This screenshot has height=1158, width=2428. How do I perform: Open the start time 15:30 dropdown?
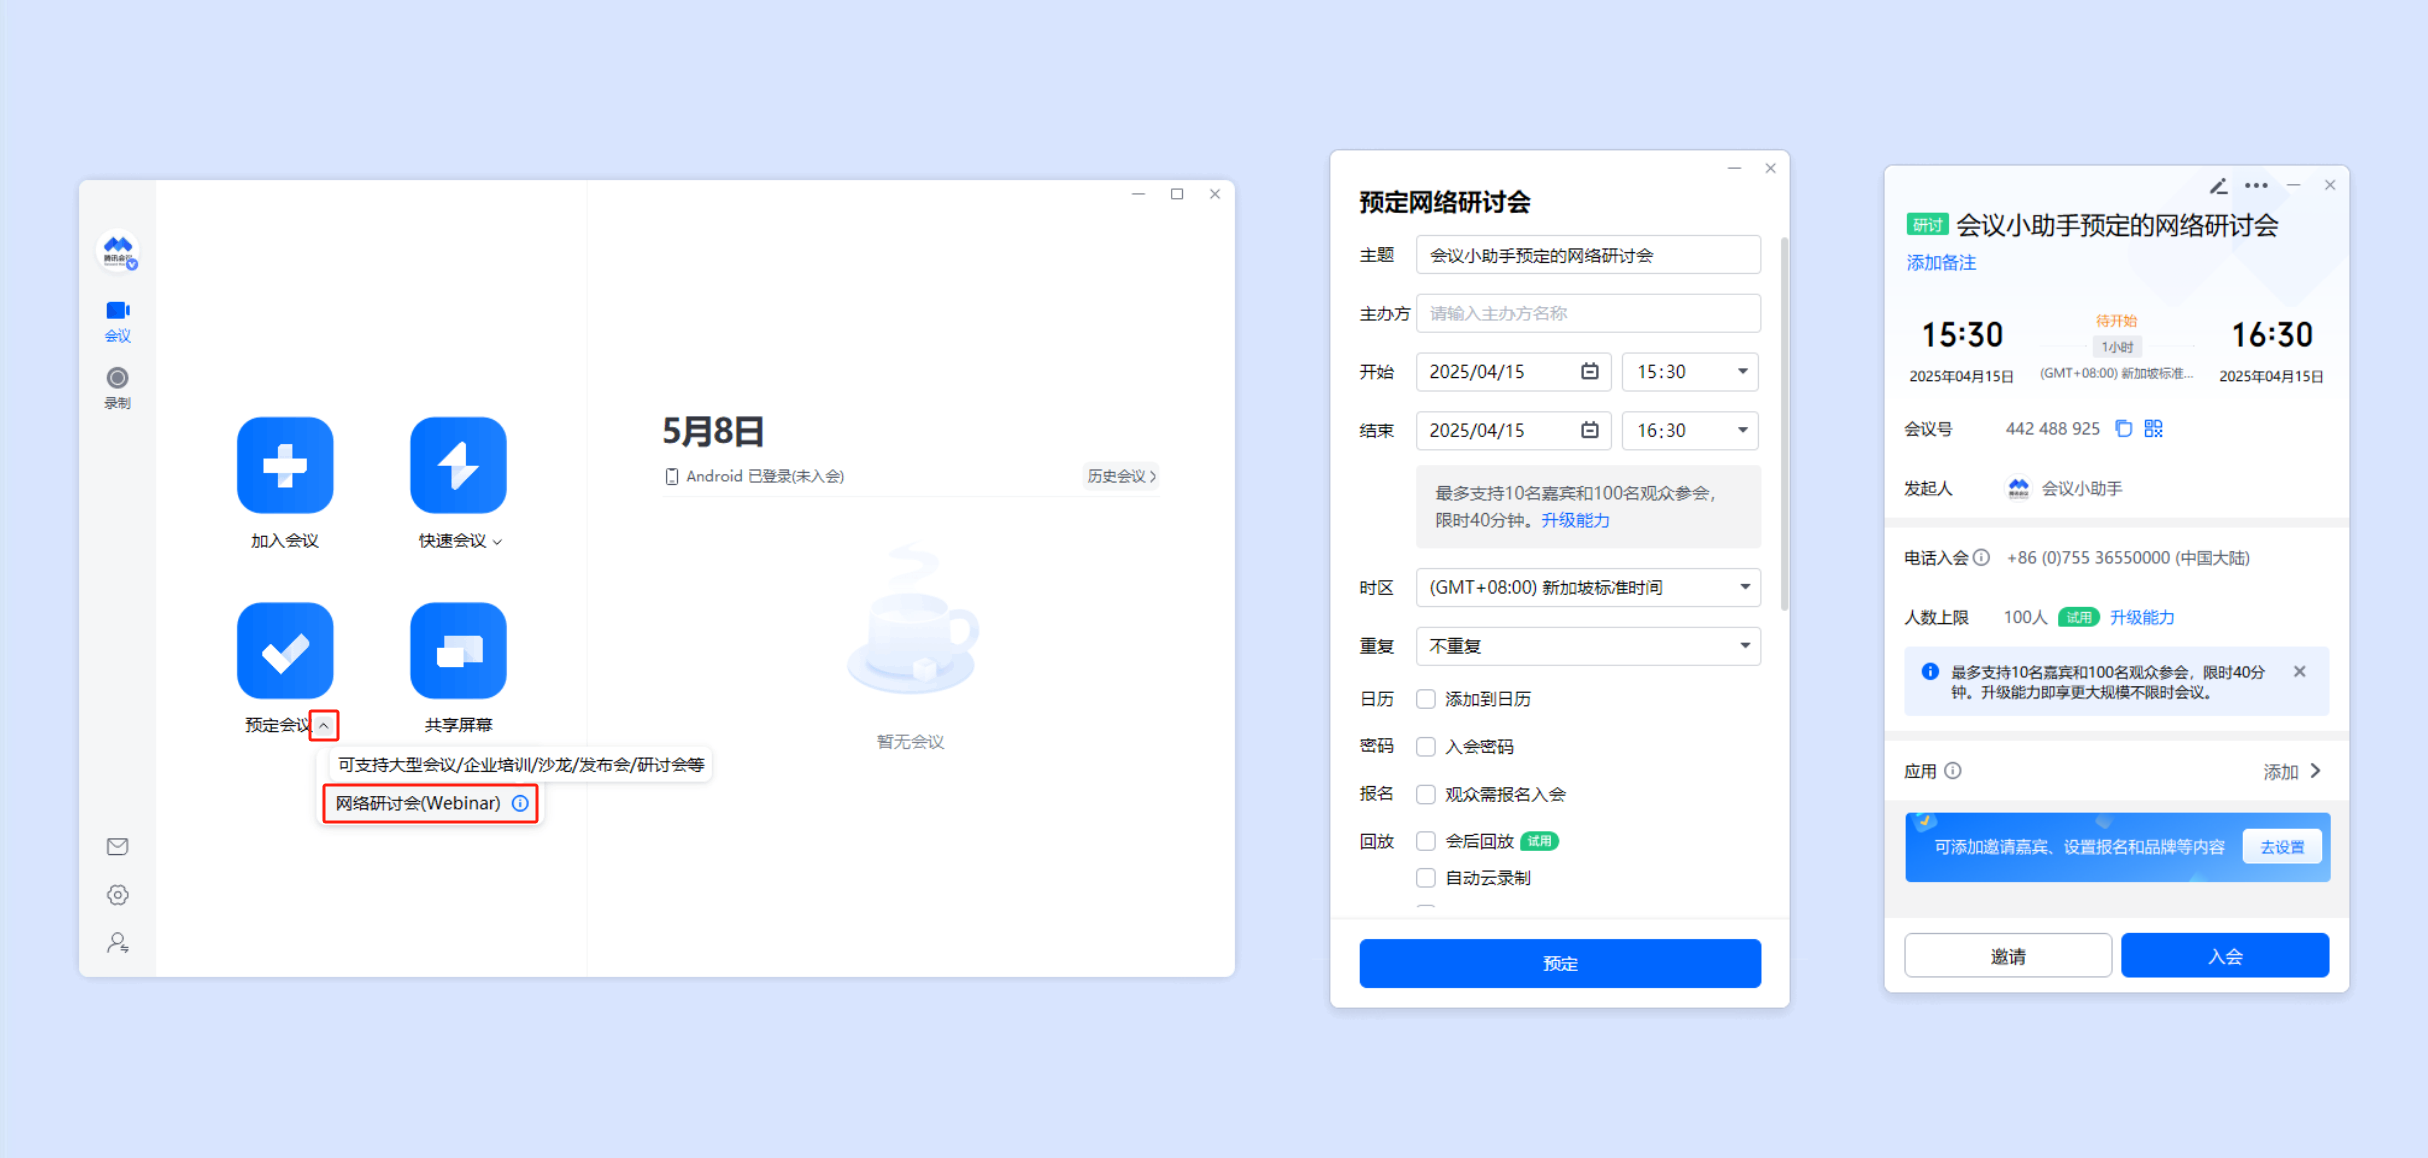pos(1690,372)
